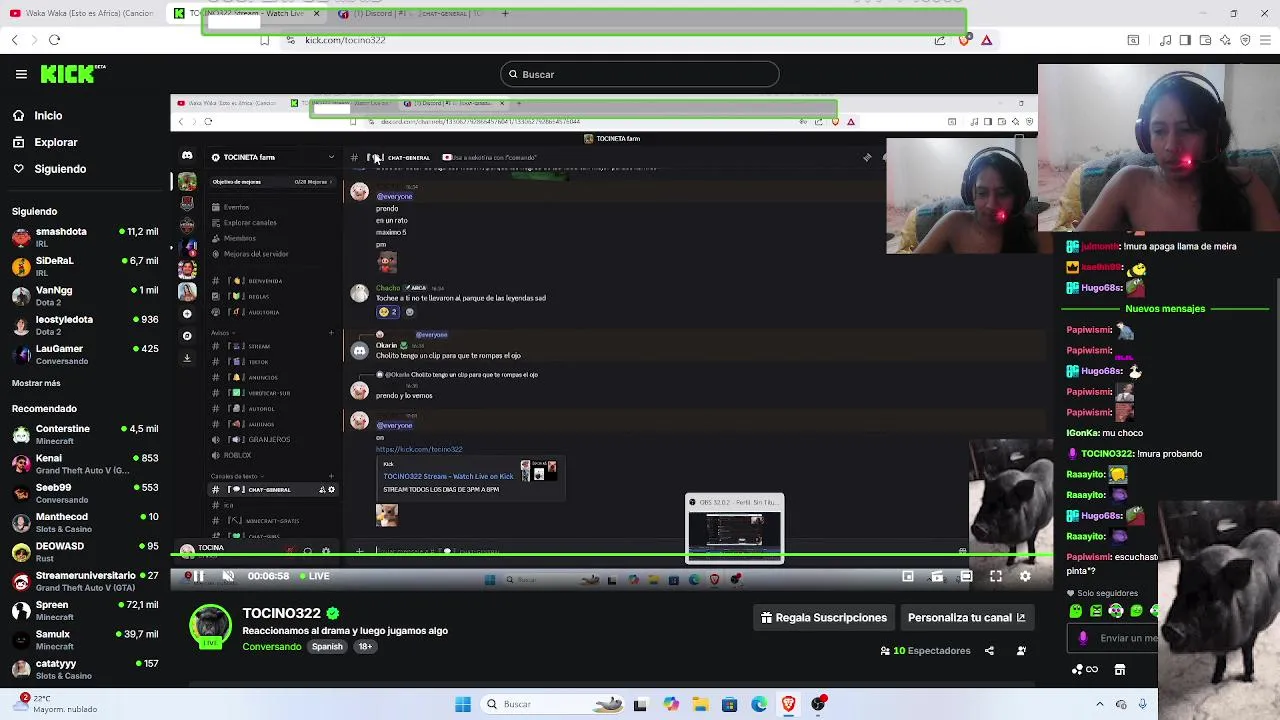This screenshot has width=1280, height=720.
Task: Open the Kick hamburger menu
Action: click(x=21, y=74)
